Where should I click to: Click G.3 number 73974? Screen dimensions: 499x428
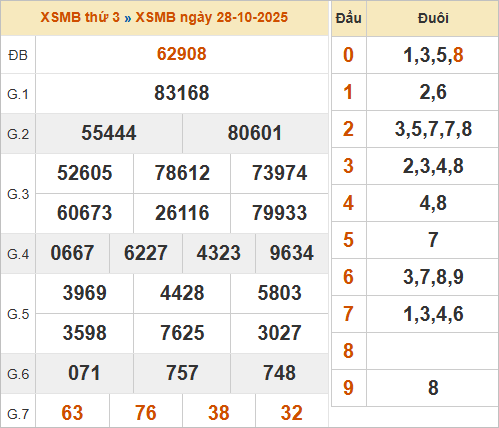(279, 173)
